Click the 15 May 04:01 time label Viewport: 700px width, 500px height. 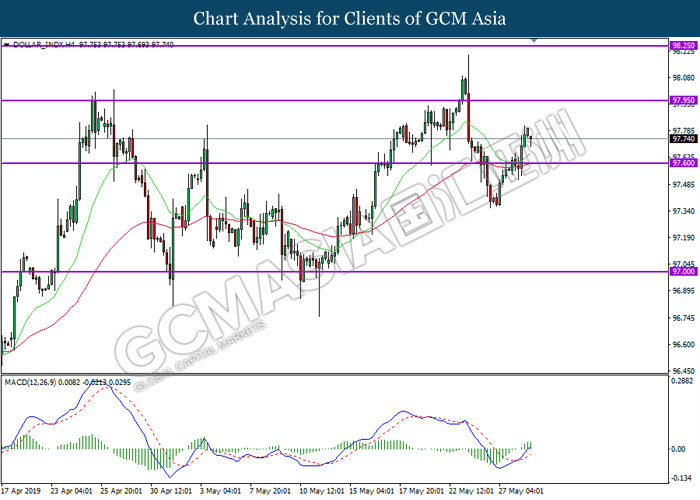point(372,491)
